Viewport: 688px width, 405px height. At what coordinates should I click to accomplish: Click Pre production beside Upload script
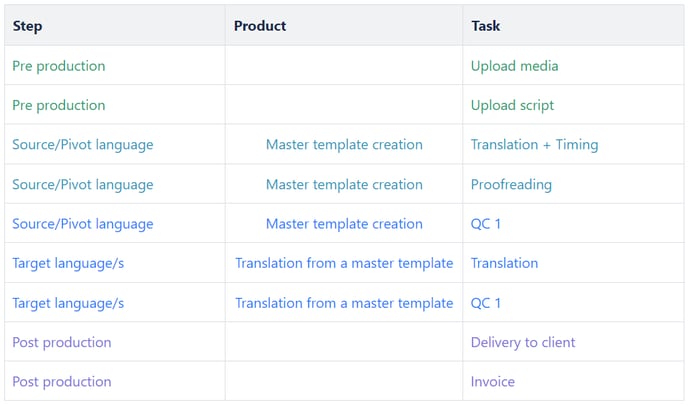(58, 105)
